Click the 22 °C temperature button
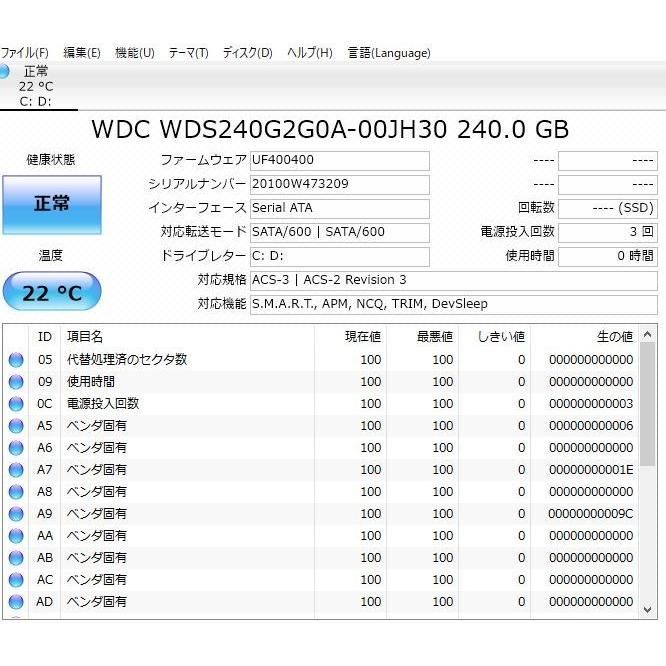666x666 pixels. [52, 292]
